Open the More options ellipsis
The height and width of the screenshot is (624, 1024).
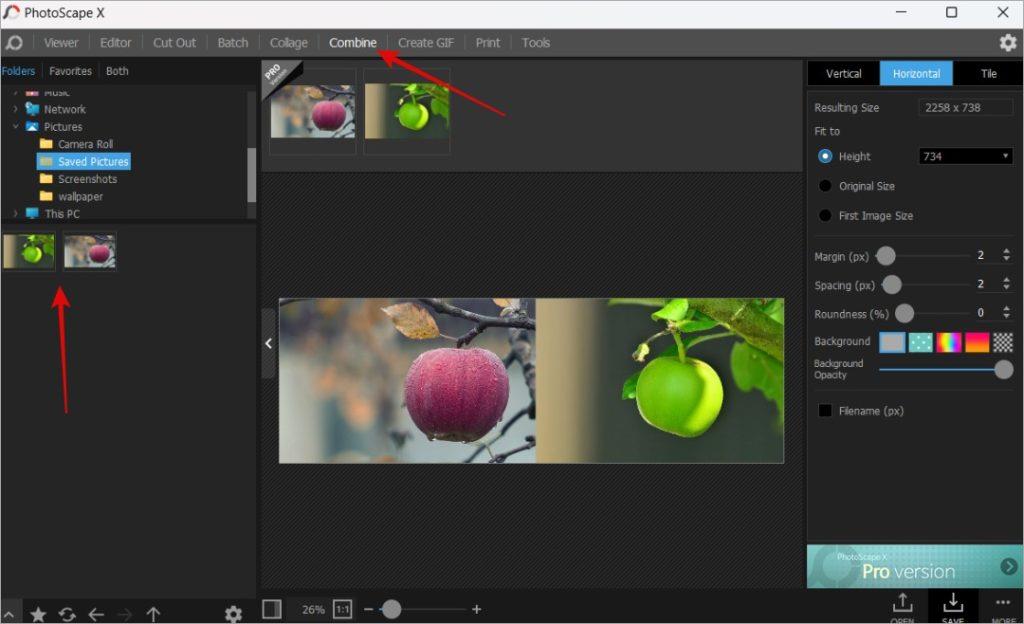1003,608
